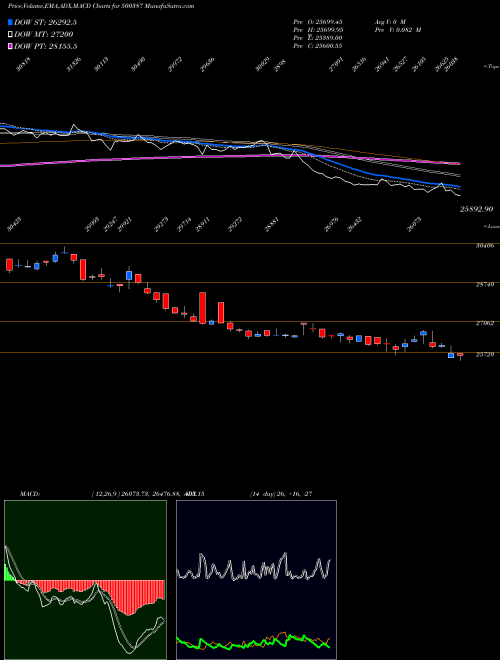Click the blue DOW ST legend swatch
The image size is (500, 660).
10,22
